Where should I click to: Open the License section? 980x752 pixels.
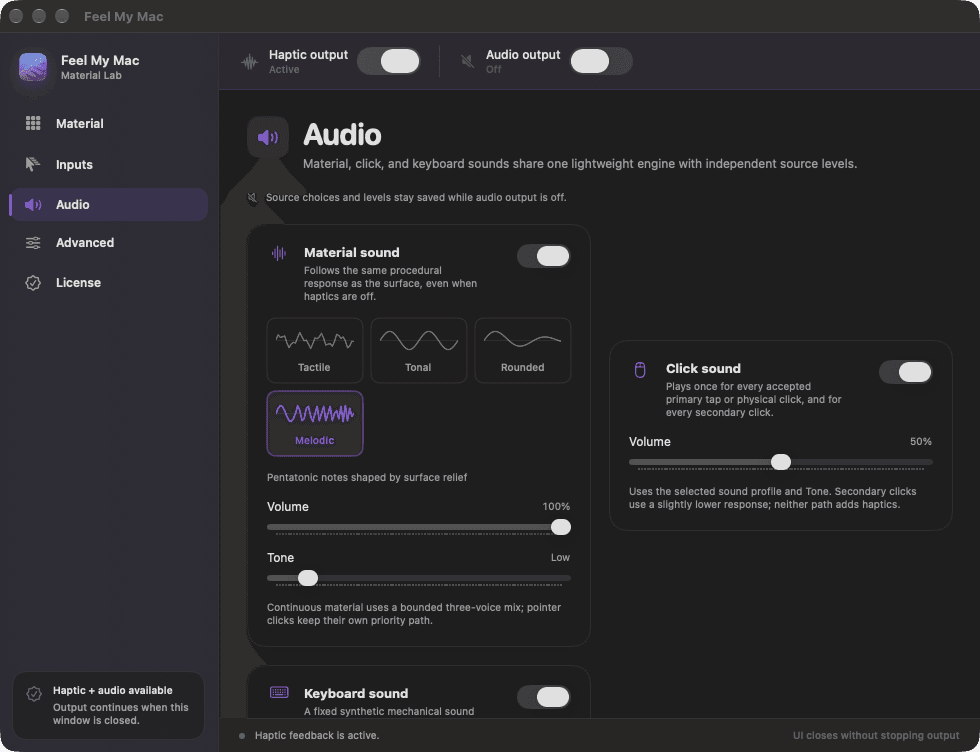click(109, 283)
